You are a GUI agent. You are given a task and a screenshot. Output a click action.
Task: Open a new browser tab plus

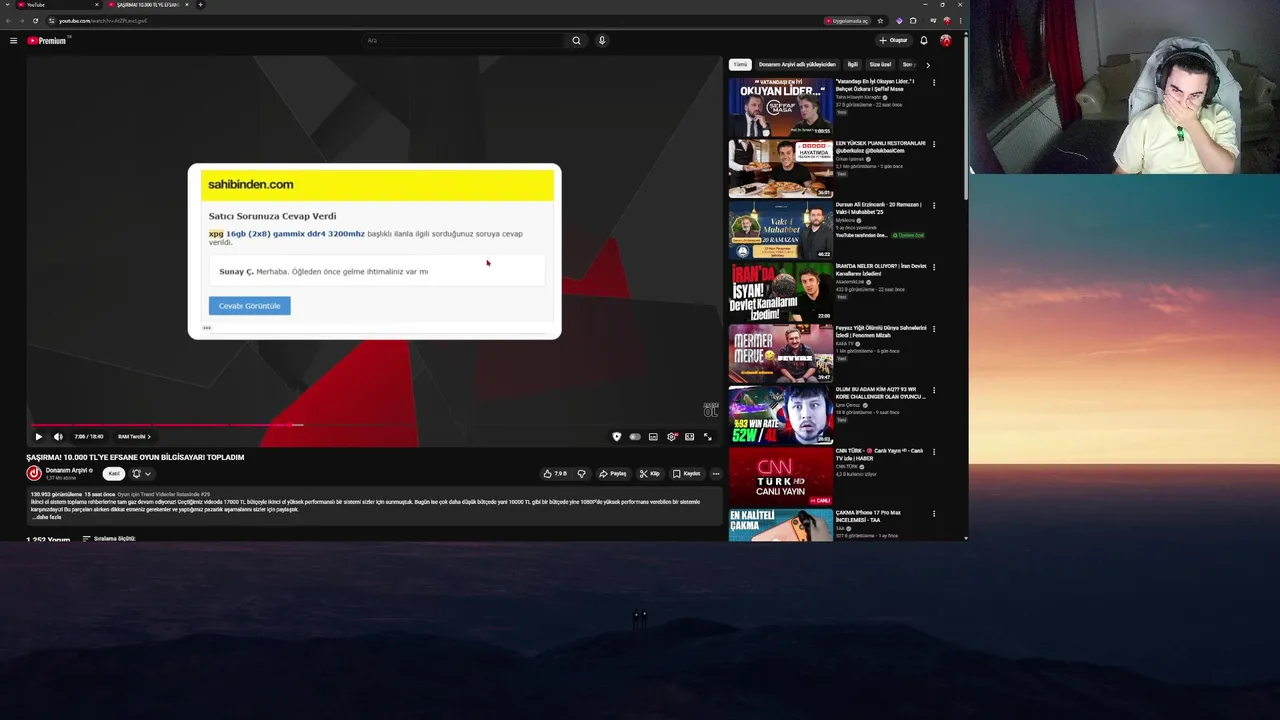(200, 5)
